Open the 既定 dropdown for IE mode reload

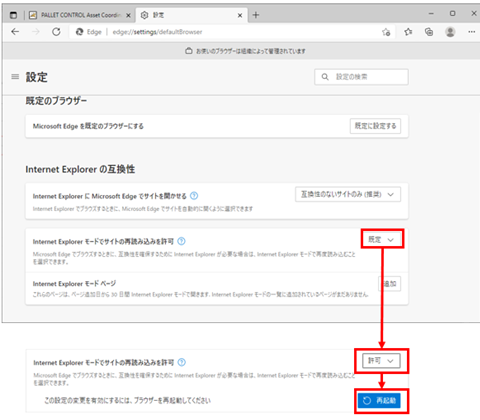coord(382,239)
